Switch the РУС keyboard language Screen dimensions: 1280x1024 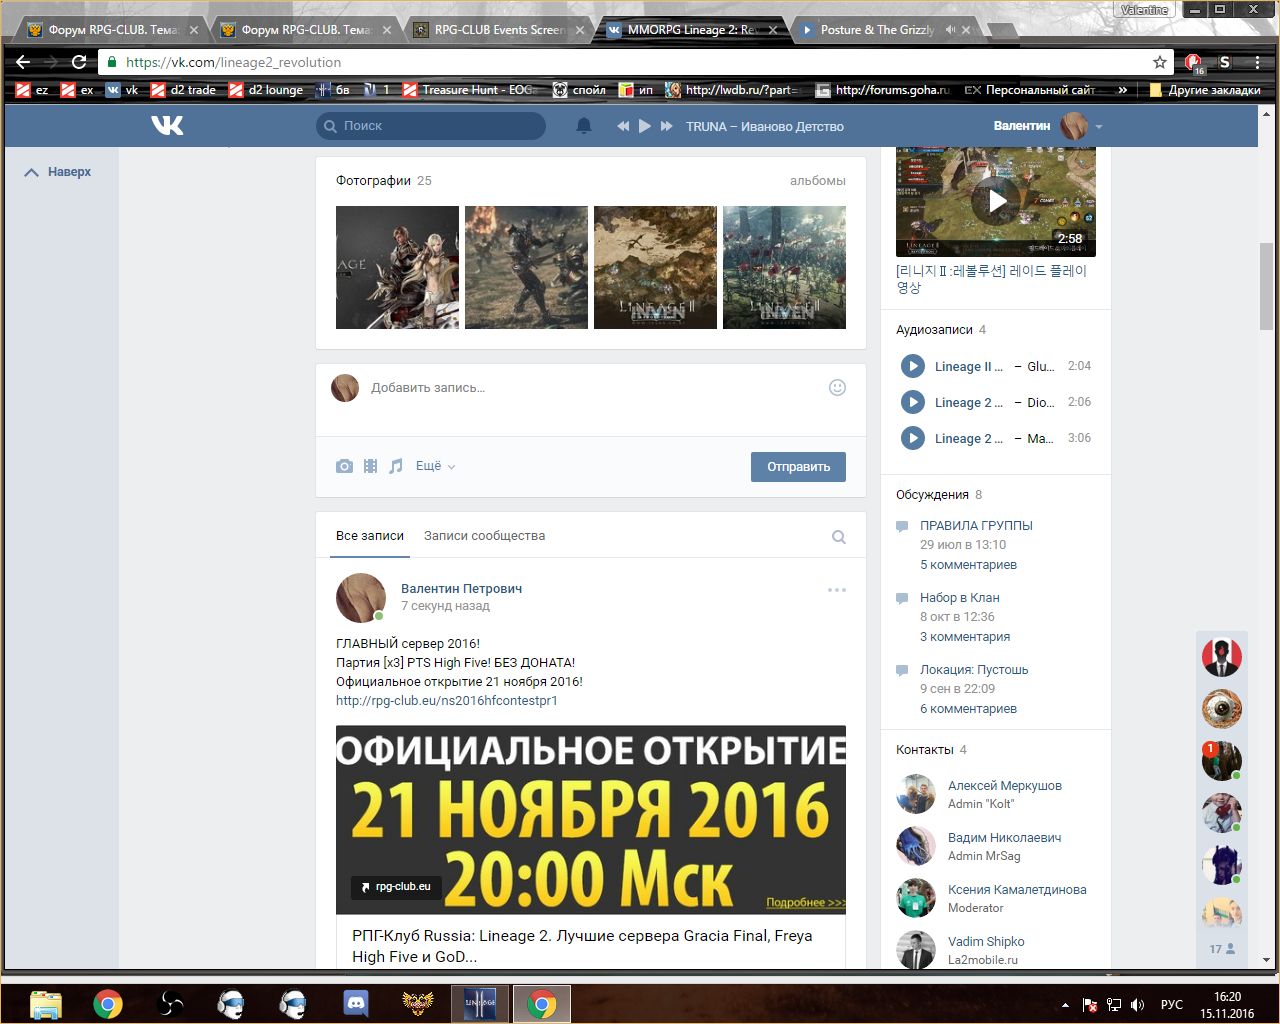point(1171,1004)
